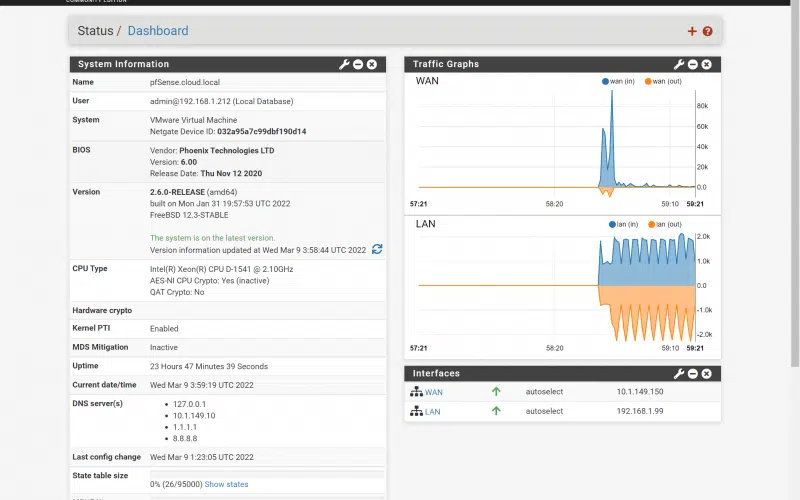Collapse the Interfaces widget

tap(693, 374)
